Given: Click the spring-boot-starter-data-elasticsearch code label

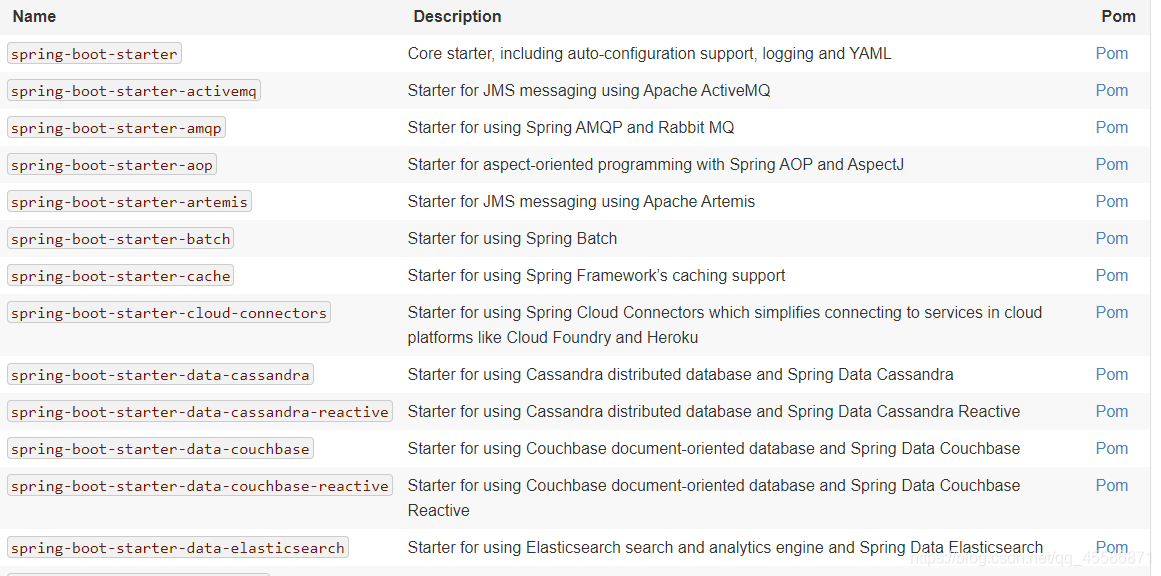Looking at the screenshot, I should click(178, 548).
